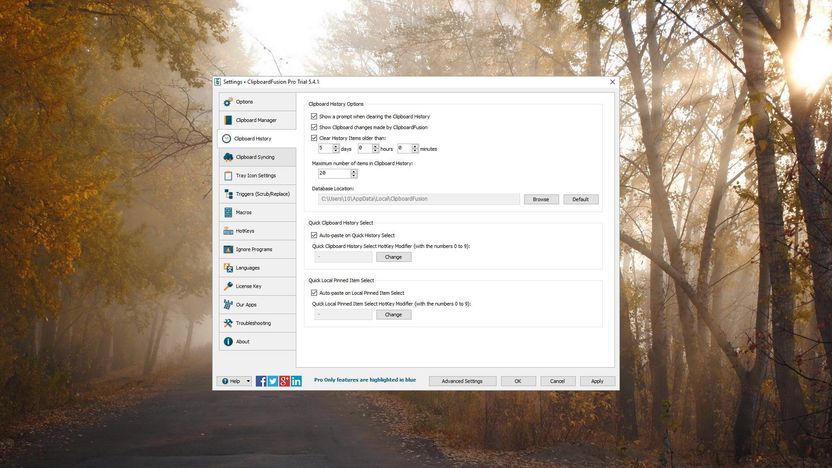Open the LinkedIn icon
Screen dimensions: 832x468
(x=296, y=381)
